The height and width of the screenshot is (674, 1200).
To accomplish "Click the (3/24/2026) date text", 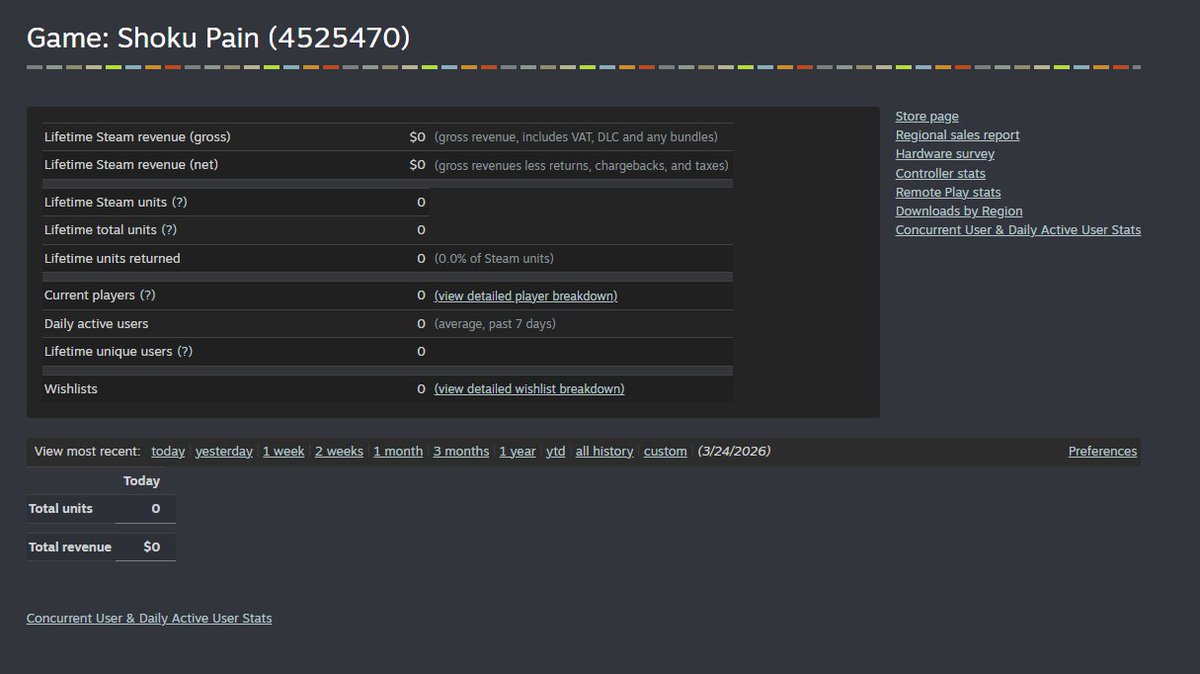I will tap(734, 451).
